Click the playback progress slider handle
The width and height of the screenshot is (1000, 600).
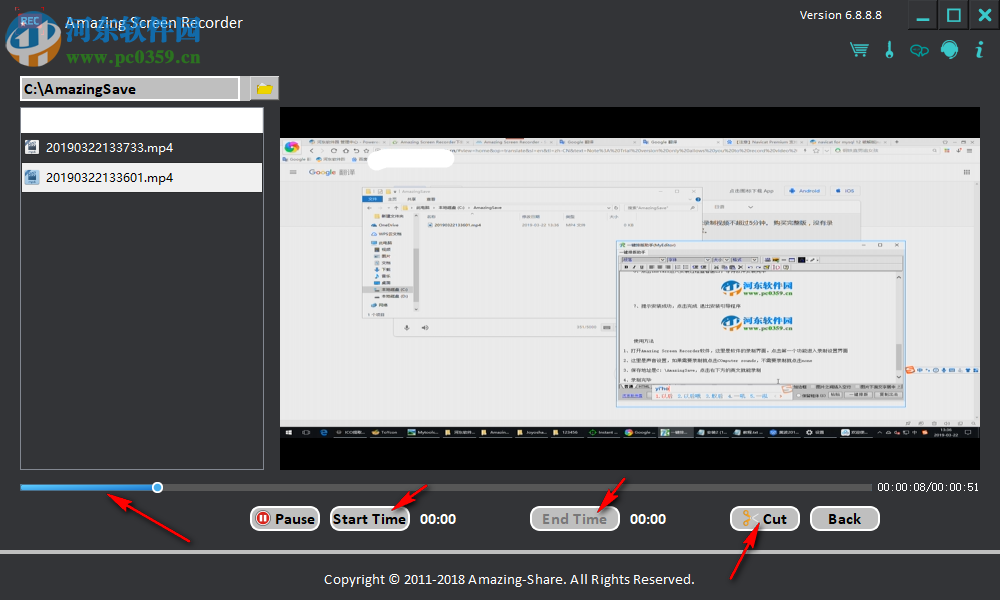click(156, 487)
